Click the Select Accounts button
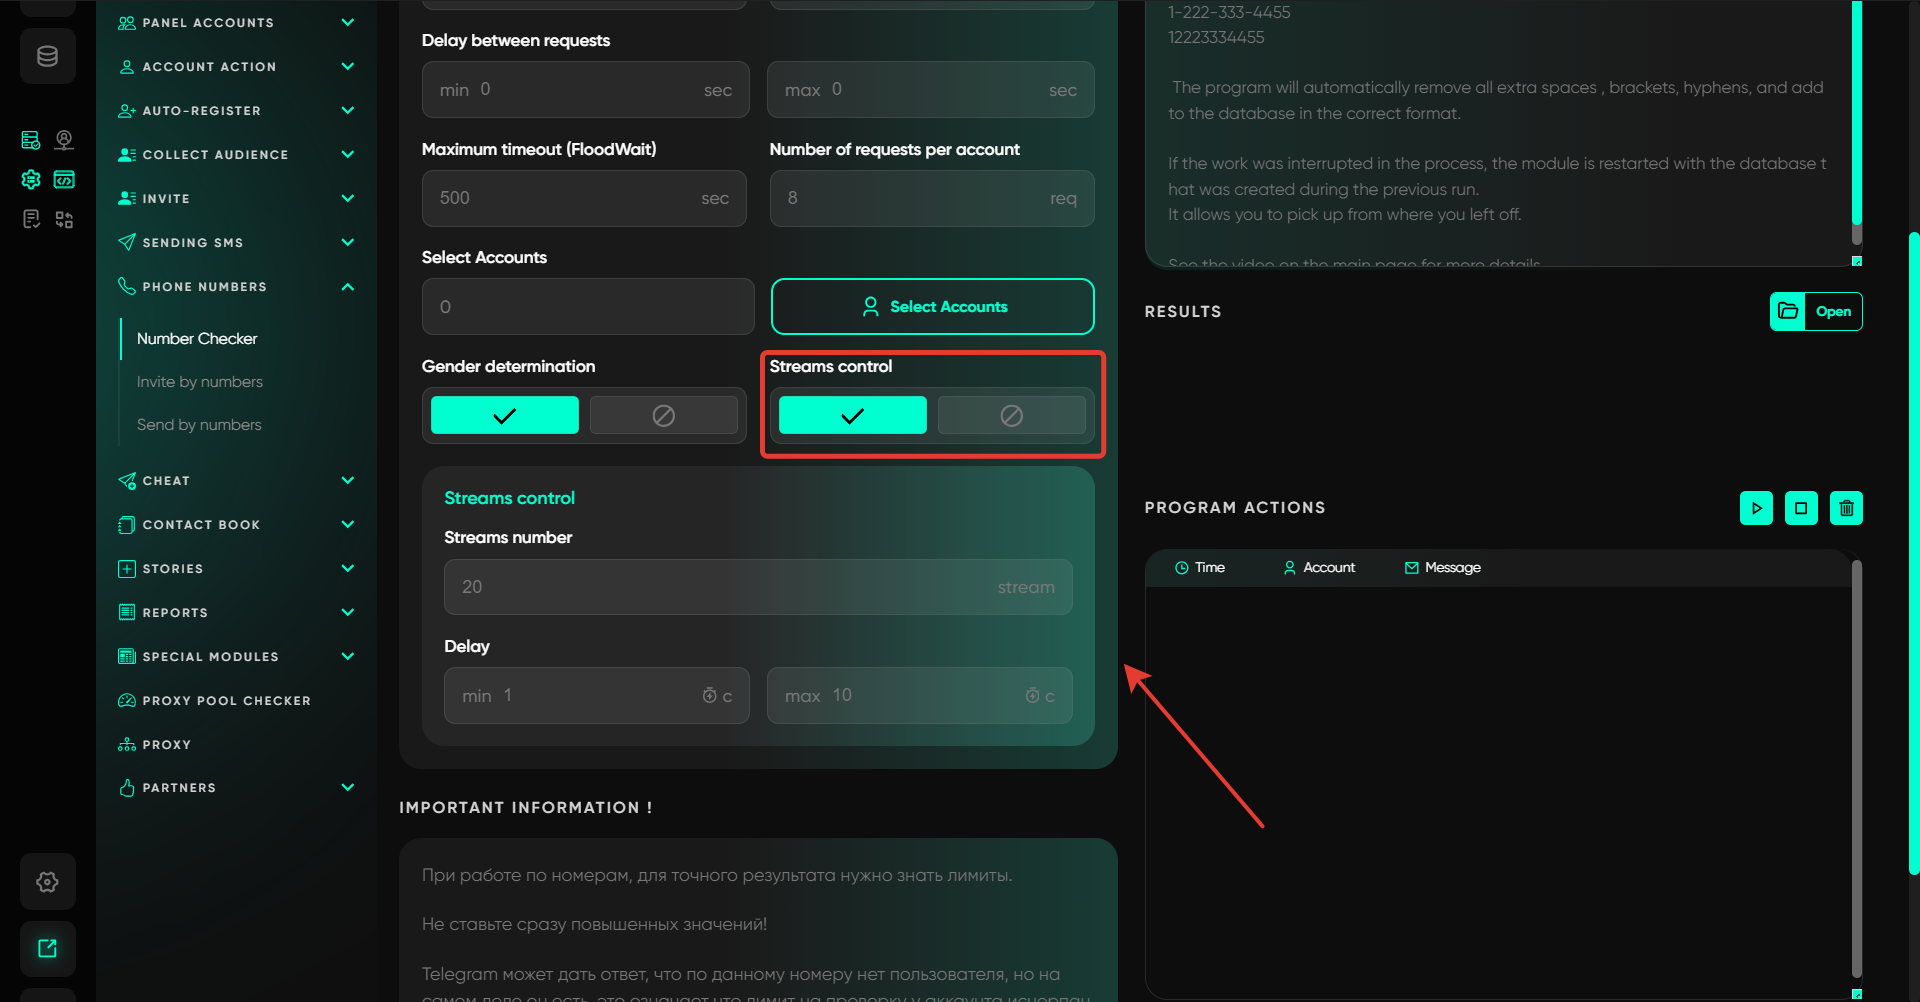This screenshot has width=1920, height=1002. click(932, 307)
